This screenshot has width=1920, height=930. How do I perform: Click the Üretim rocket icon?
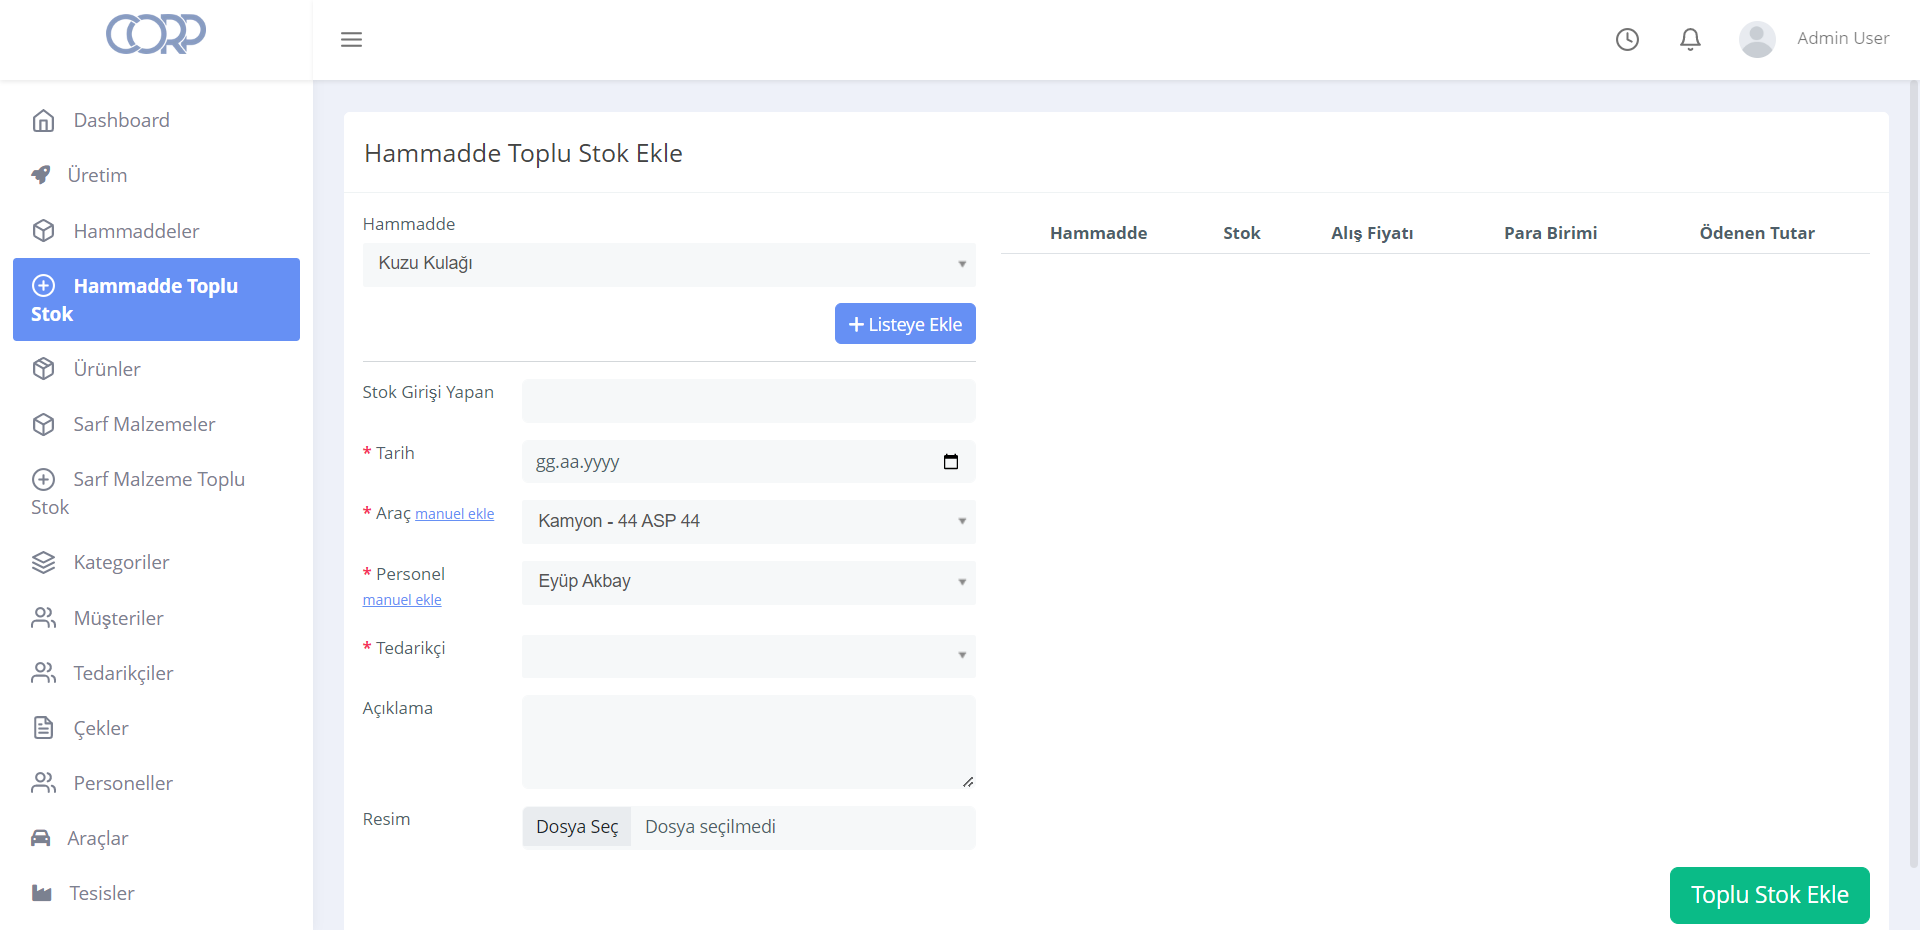click(41, 175)
